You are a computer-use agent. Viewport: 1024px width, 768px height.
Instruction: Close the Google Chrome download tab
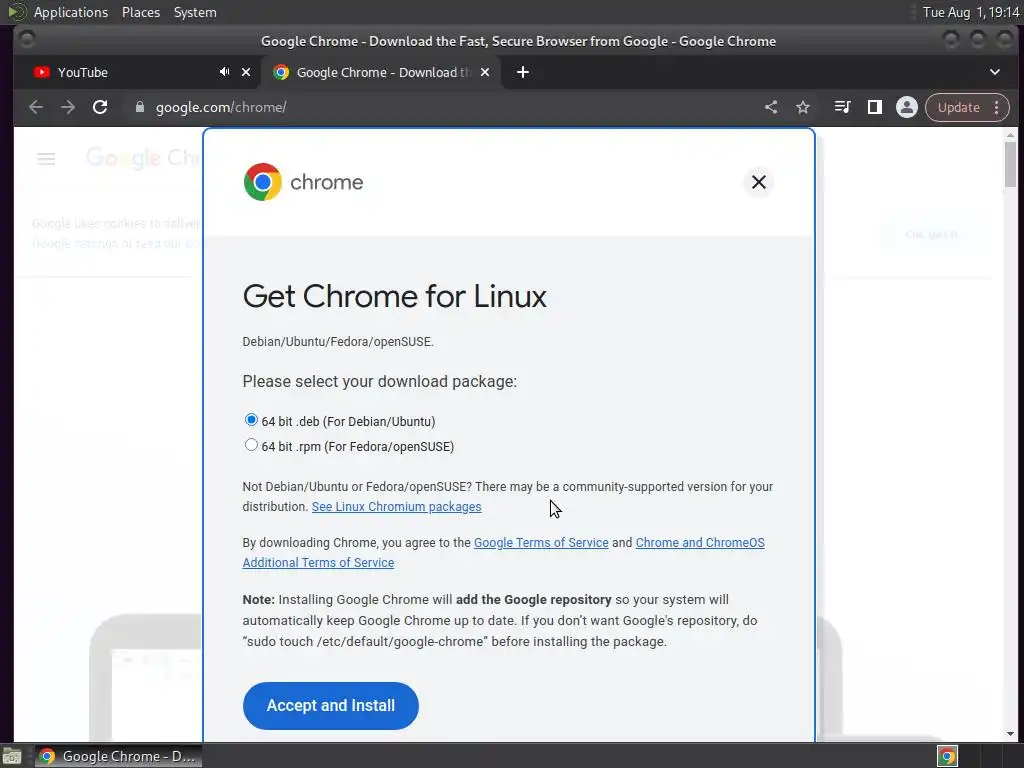click(485, 72)
